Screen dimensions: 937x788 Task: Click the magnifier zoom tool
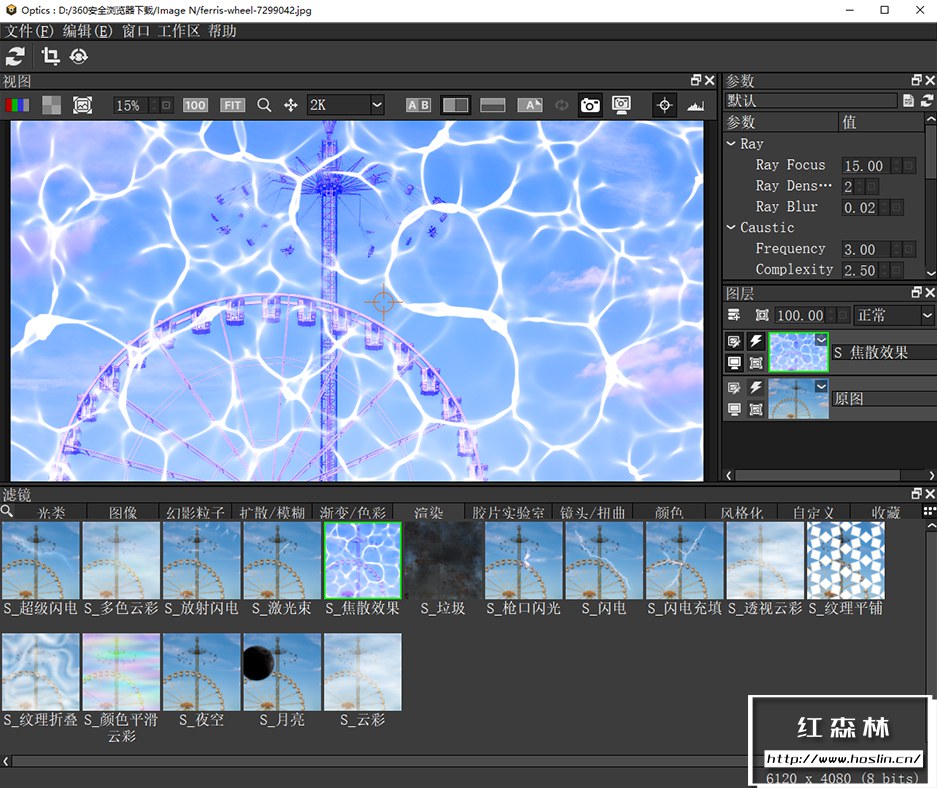[264, 105]
